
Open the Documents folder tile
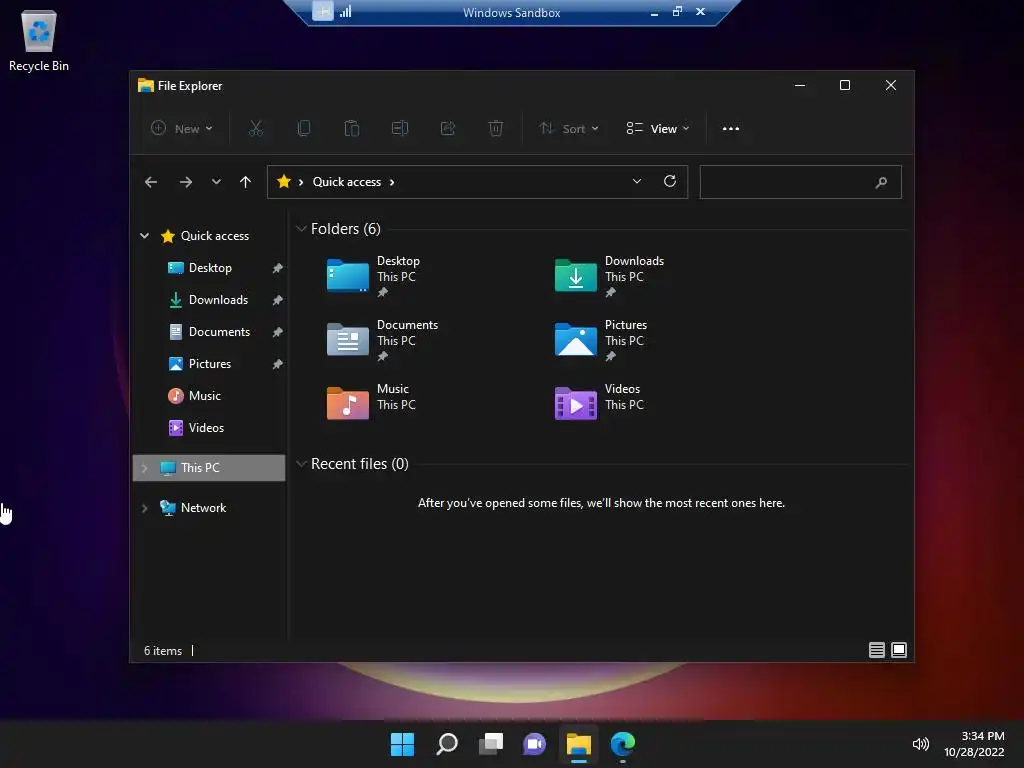coord(383,340)
